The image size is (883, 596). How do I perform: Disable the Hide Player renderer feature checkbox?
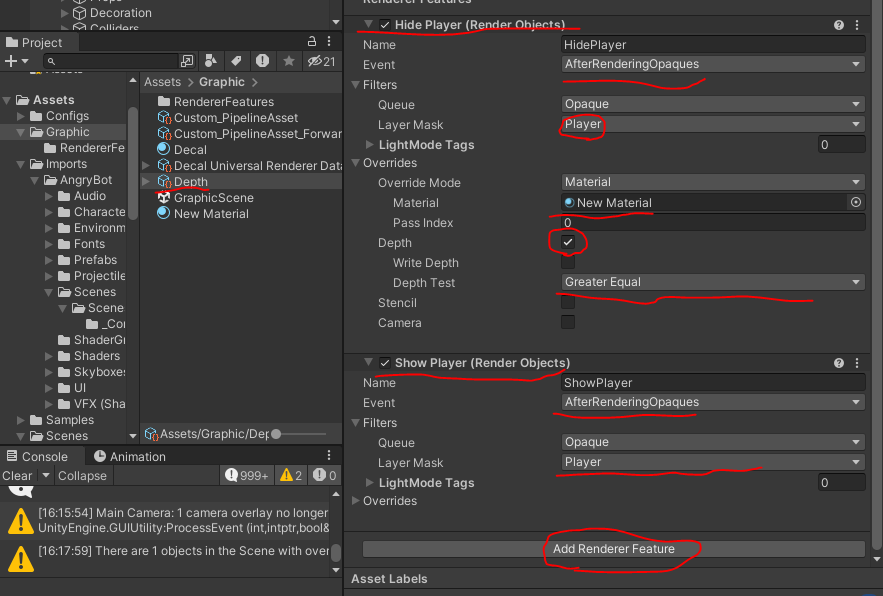pyautogui.click(x=385, y=25)
